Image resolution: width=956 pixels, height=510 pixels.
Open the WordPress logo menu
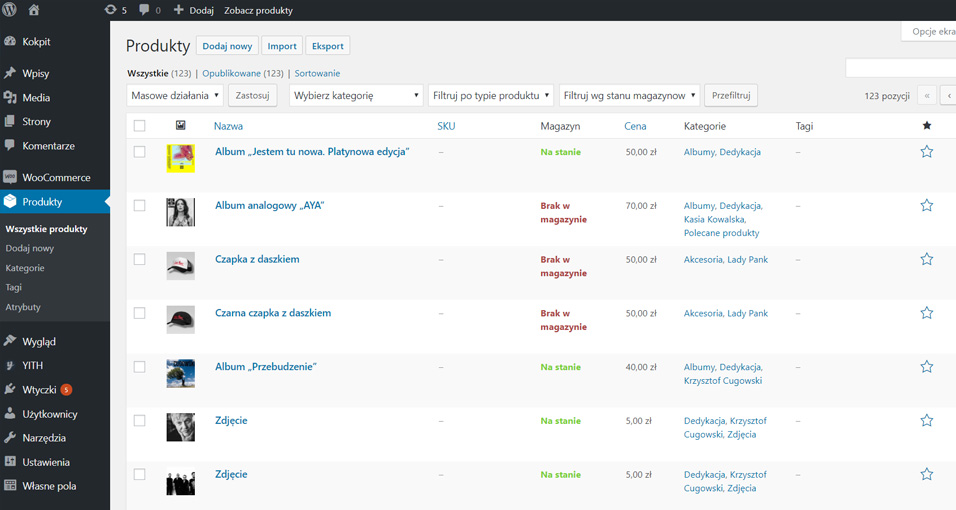10,10
